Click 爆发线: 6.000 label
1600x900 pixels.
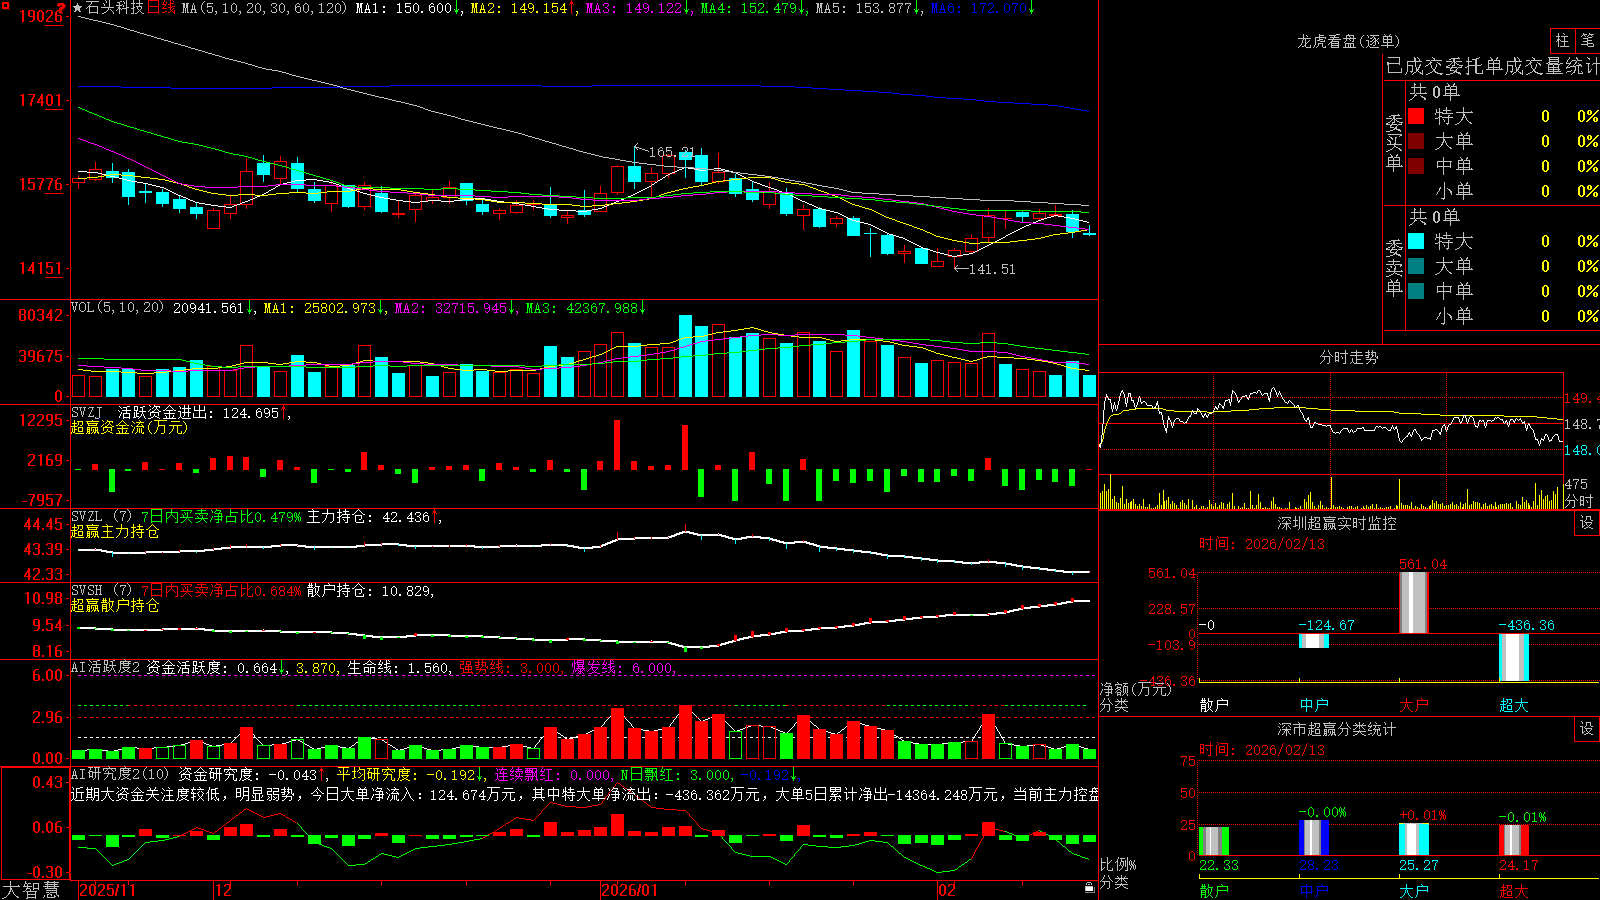[623, 667]
